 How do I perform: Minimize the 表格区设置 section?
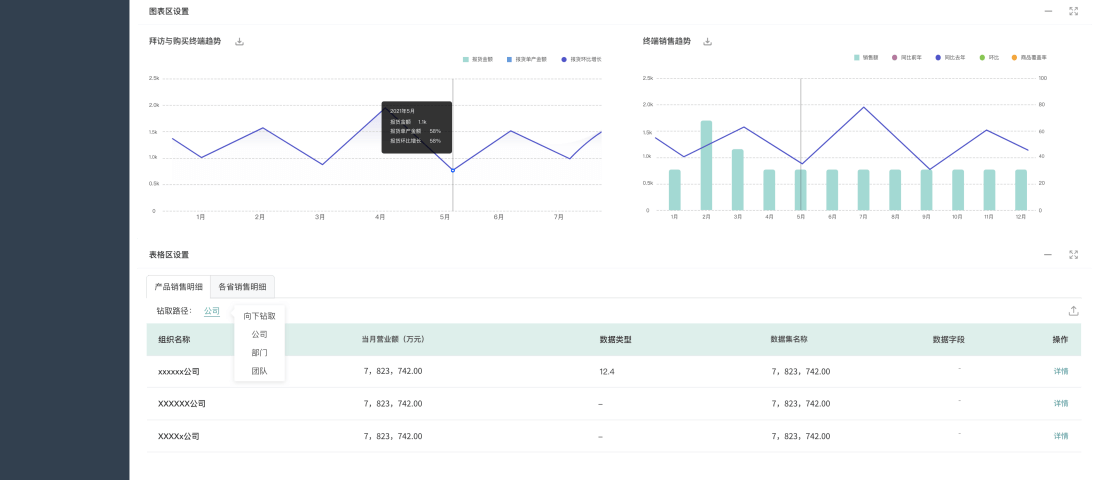1048,255
